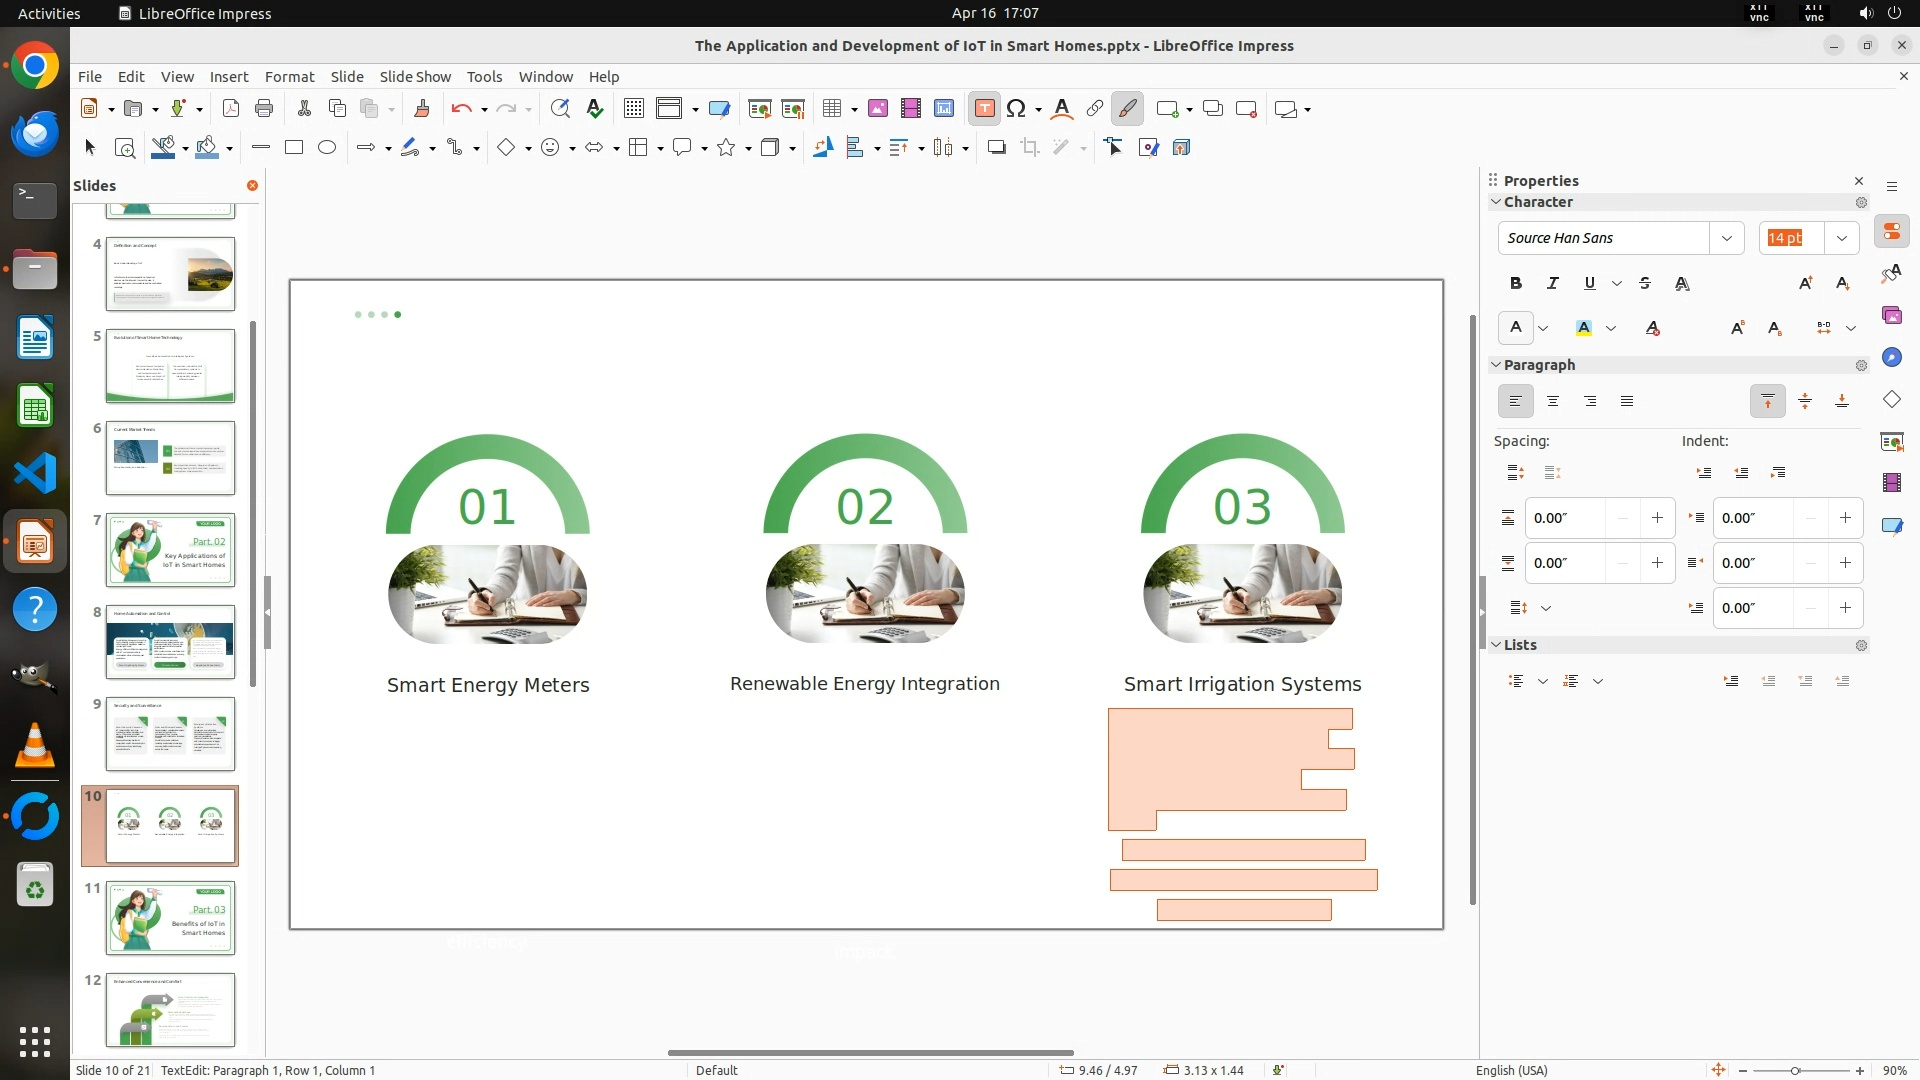Increase above paragraph spacing with plus
1920x1080 pixels.
[x=1657, y=518]
